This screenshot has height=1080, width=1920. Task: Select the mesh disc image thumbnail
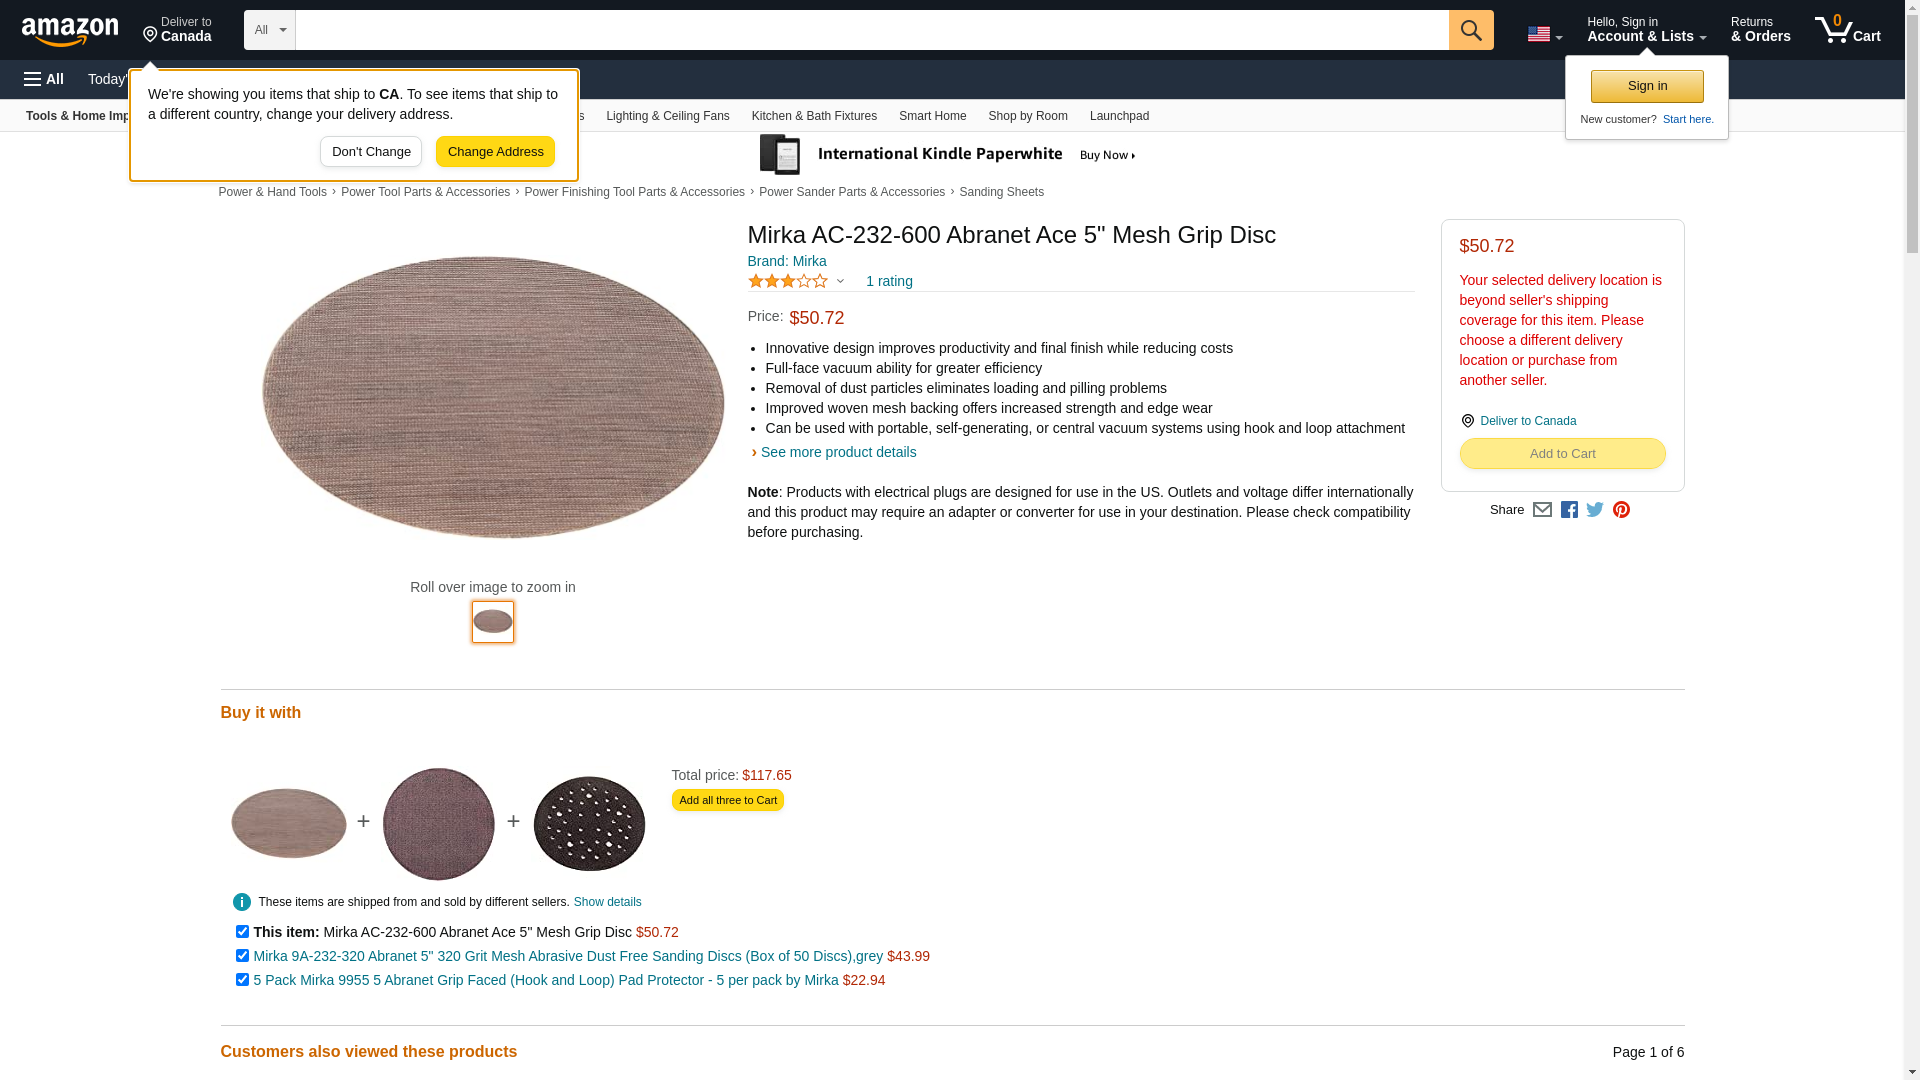[x=493, y=622]
